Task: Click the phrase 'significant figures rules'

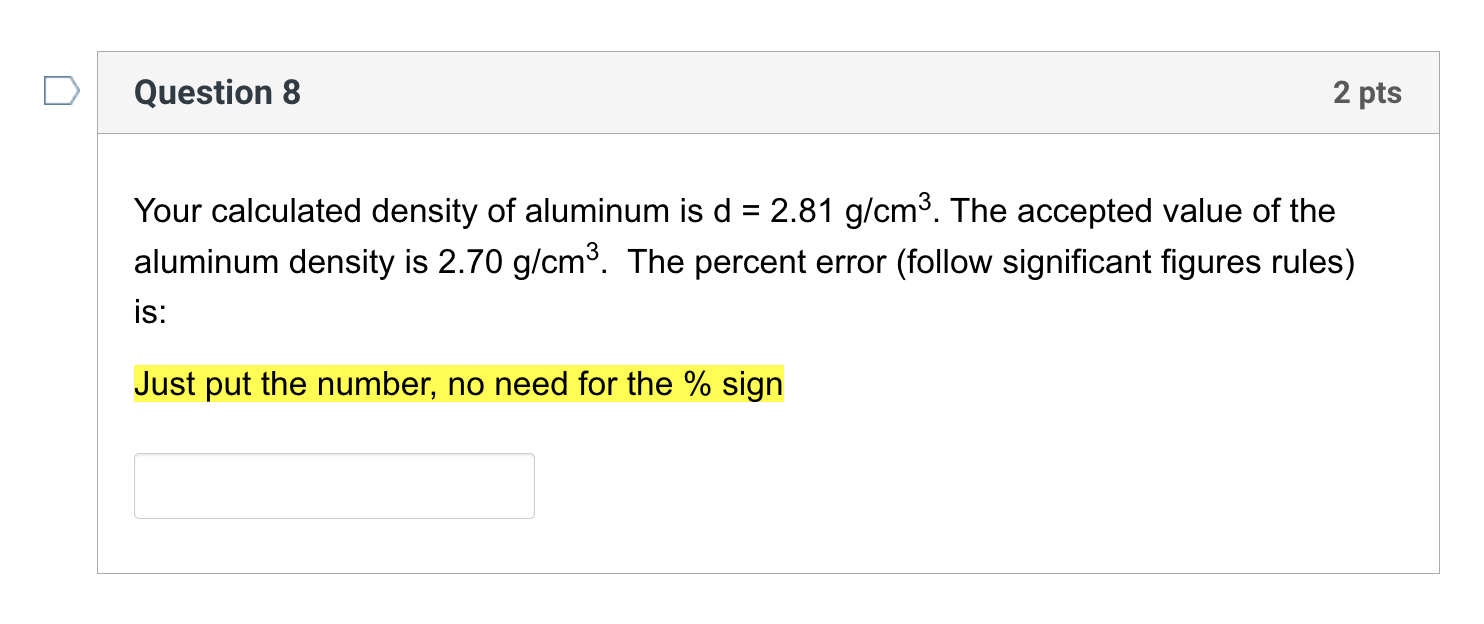Action: (x=1175, y=261)
